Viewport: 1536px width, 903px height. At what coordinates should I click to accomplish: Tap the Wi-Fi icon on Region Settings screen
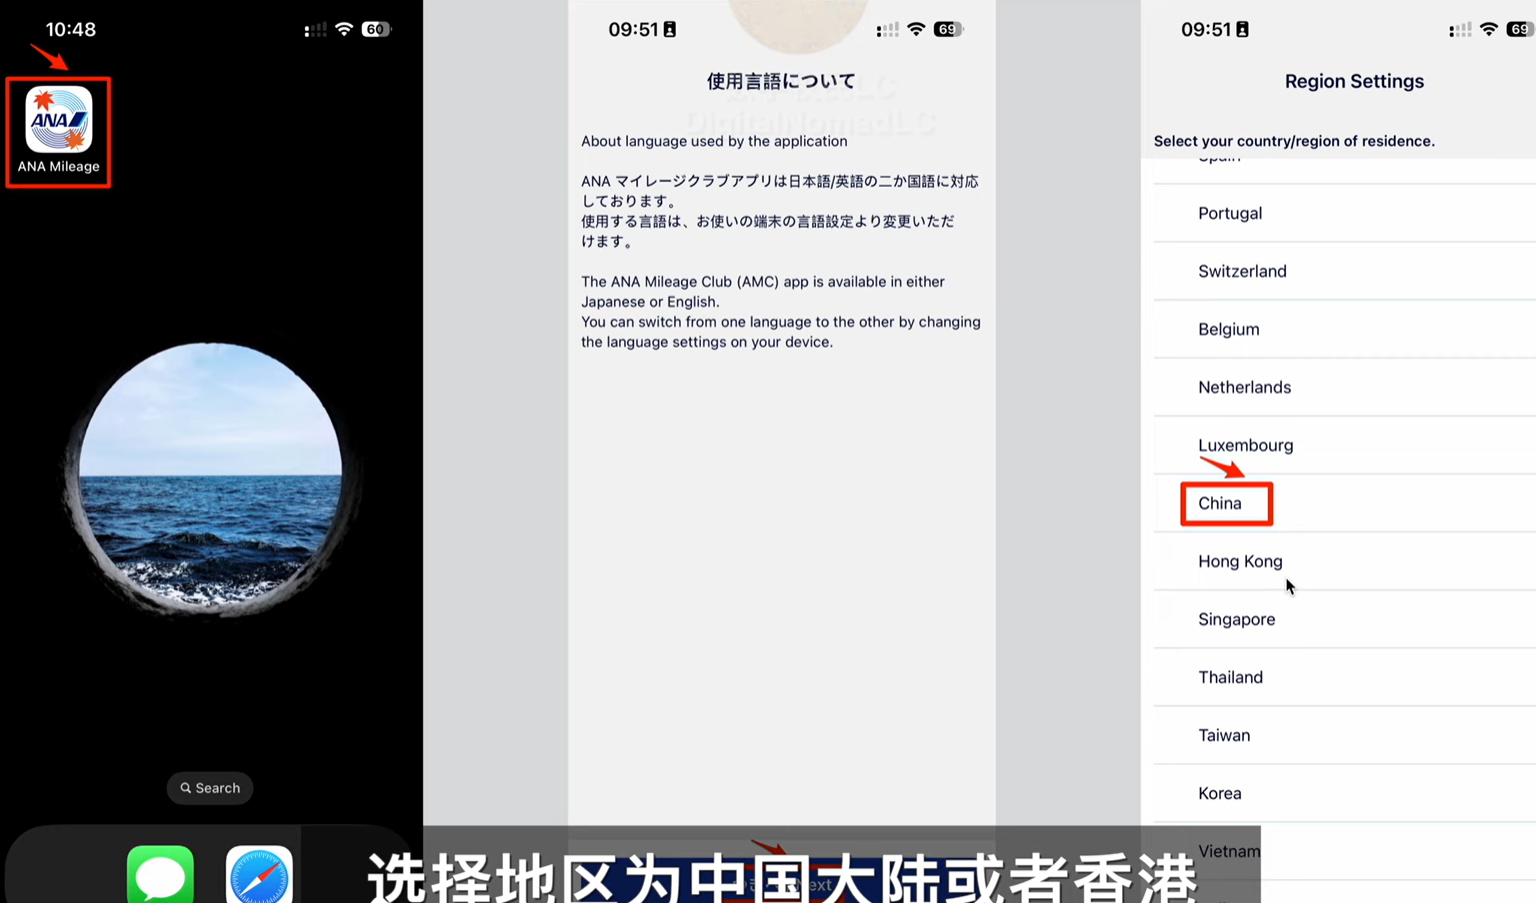(1488, 29)
